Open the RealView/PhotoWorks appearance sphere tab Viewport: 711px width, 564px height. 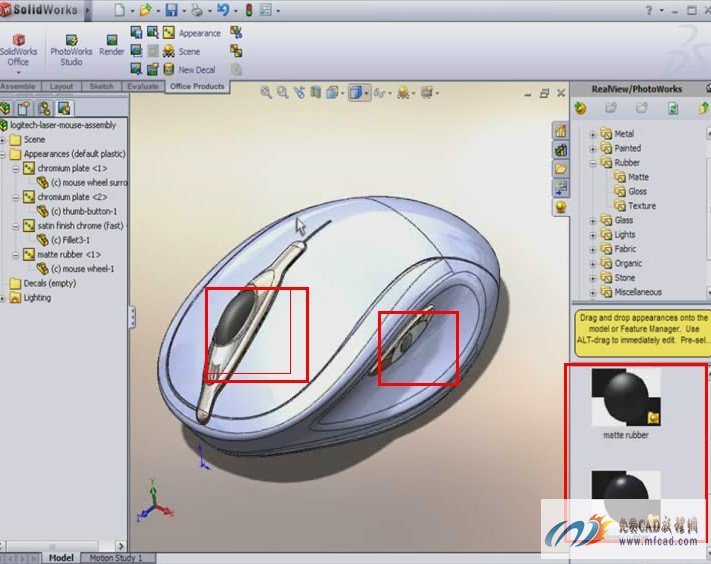[x=560, y=206]
